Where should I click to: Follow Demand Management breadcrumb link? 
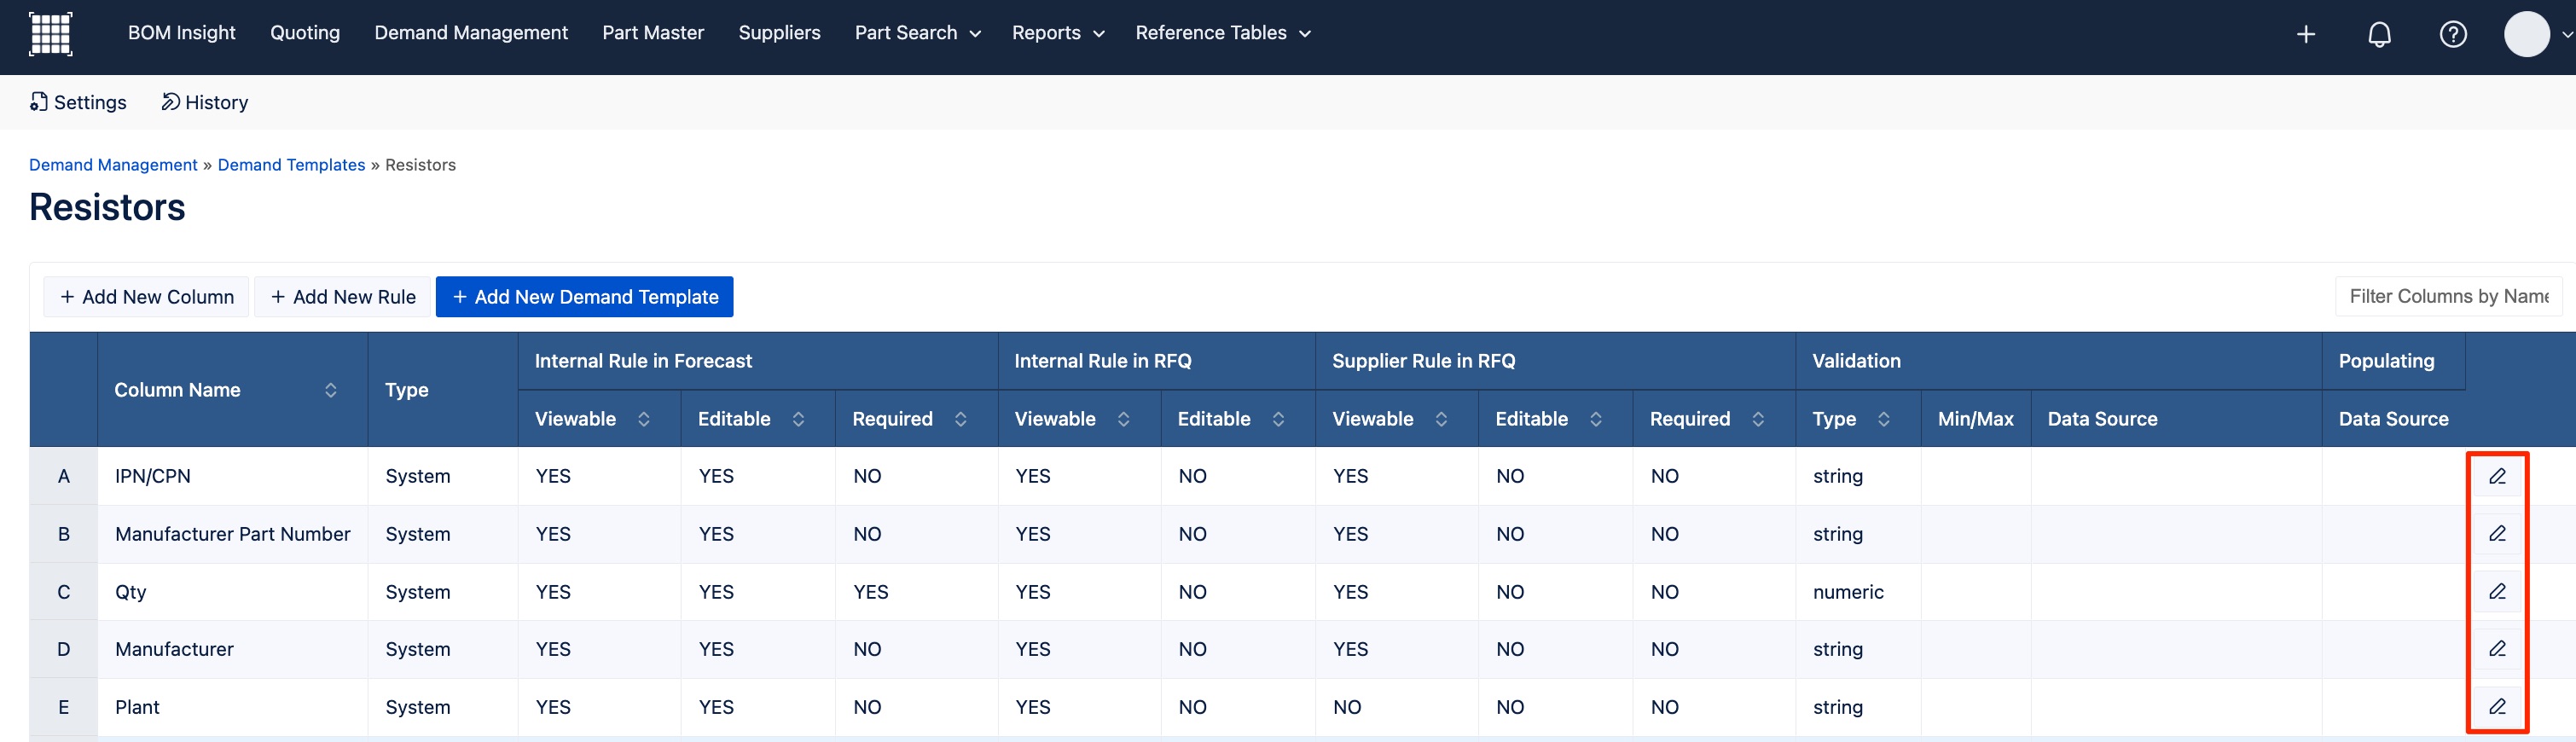pyautogui.click(x=113, y=165)
